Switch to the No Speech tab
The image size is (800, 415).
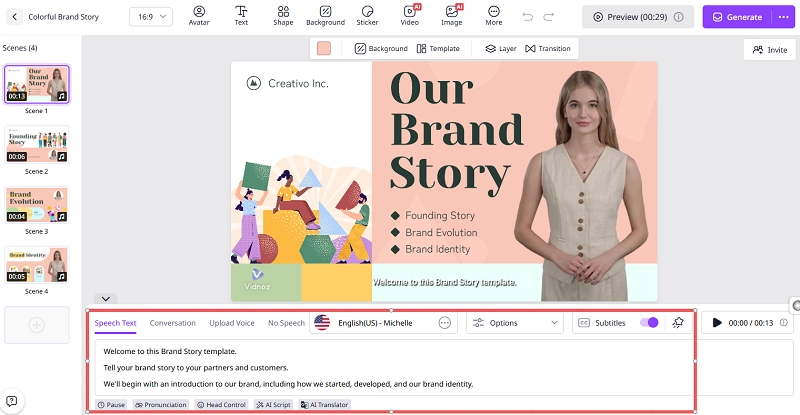[x=286, y=323]
